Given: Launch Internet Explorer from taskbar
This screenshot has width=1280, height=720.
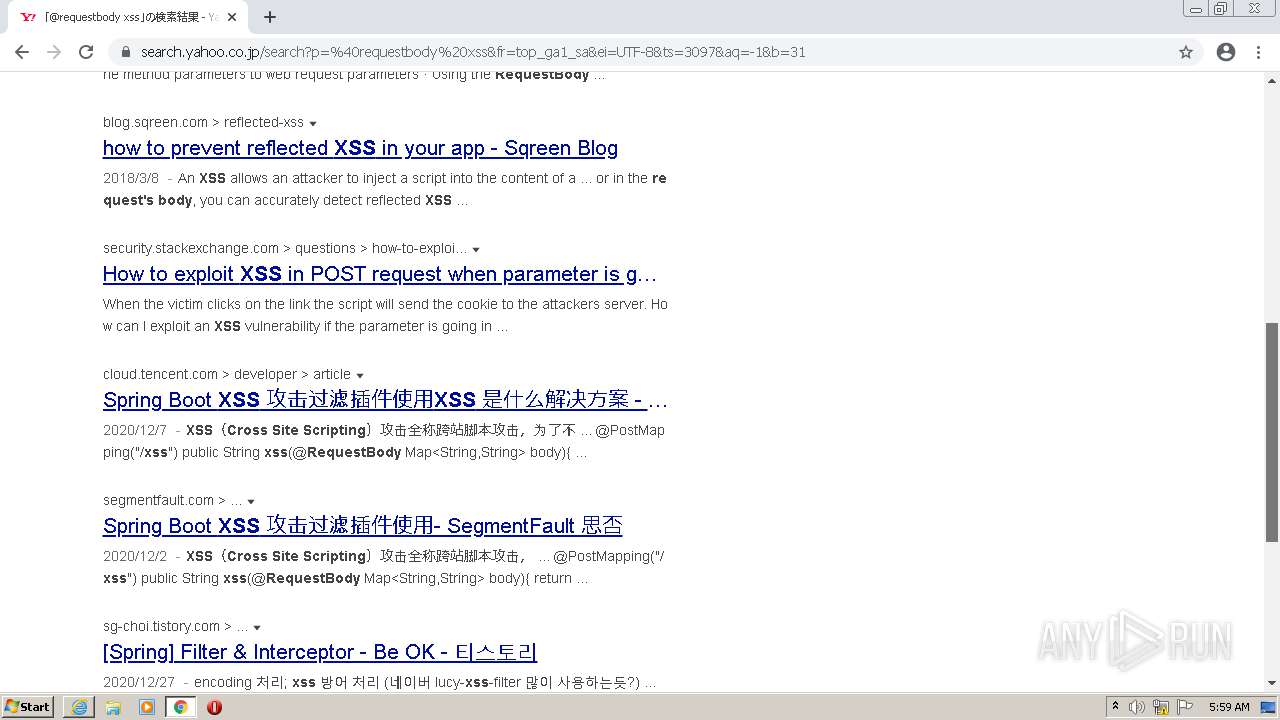Looking at the screenshot, I should pos(79,707).
